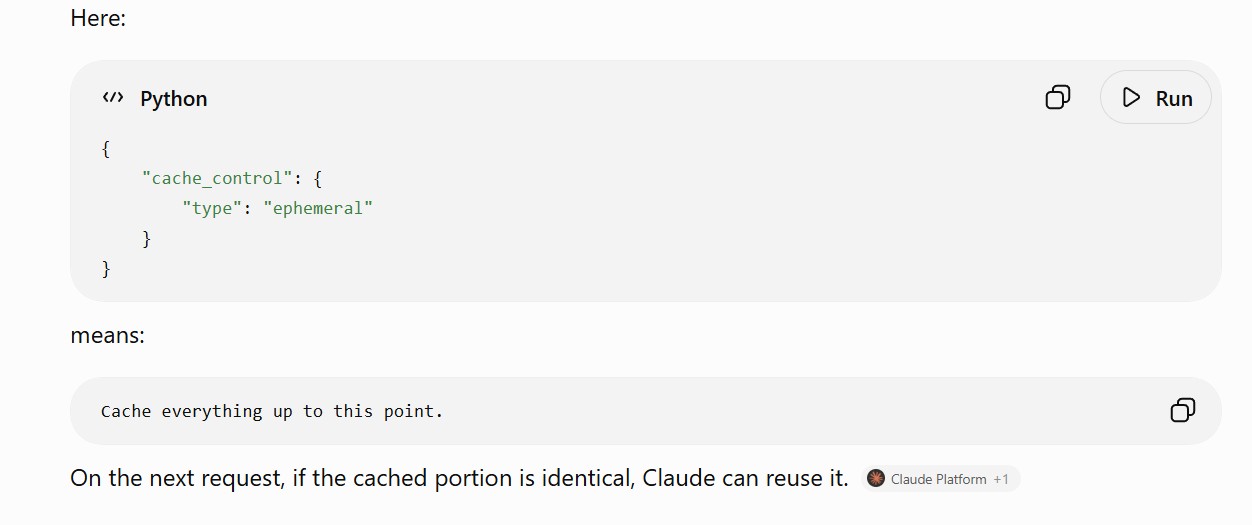Run the Python code snippet

(x=1155, y=98)
